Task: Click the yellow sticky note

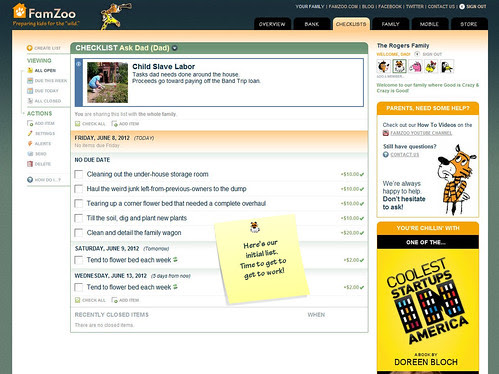Action: 262,258
